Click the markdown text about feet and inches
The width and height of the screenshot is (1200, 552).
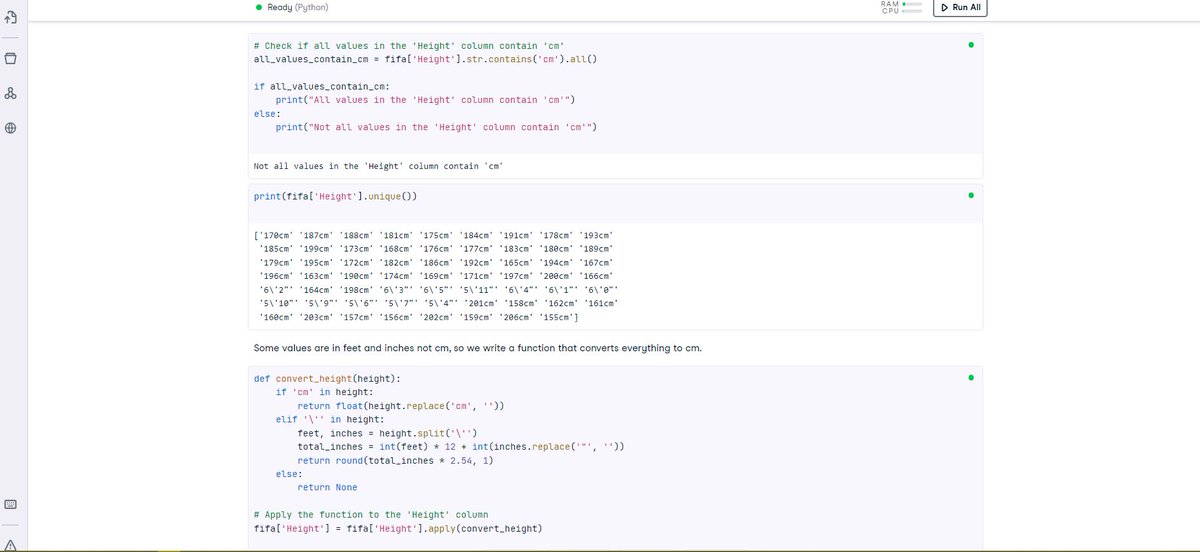478,347
